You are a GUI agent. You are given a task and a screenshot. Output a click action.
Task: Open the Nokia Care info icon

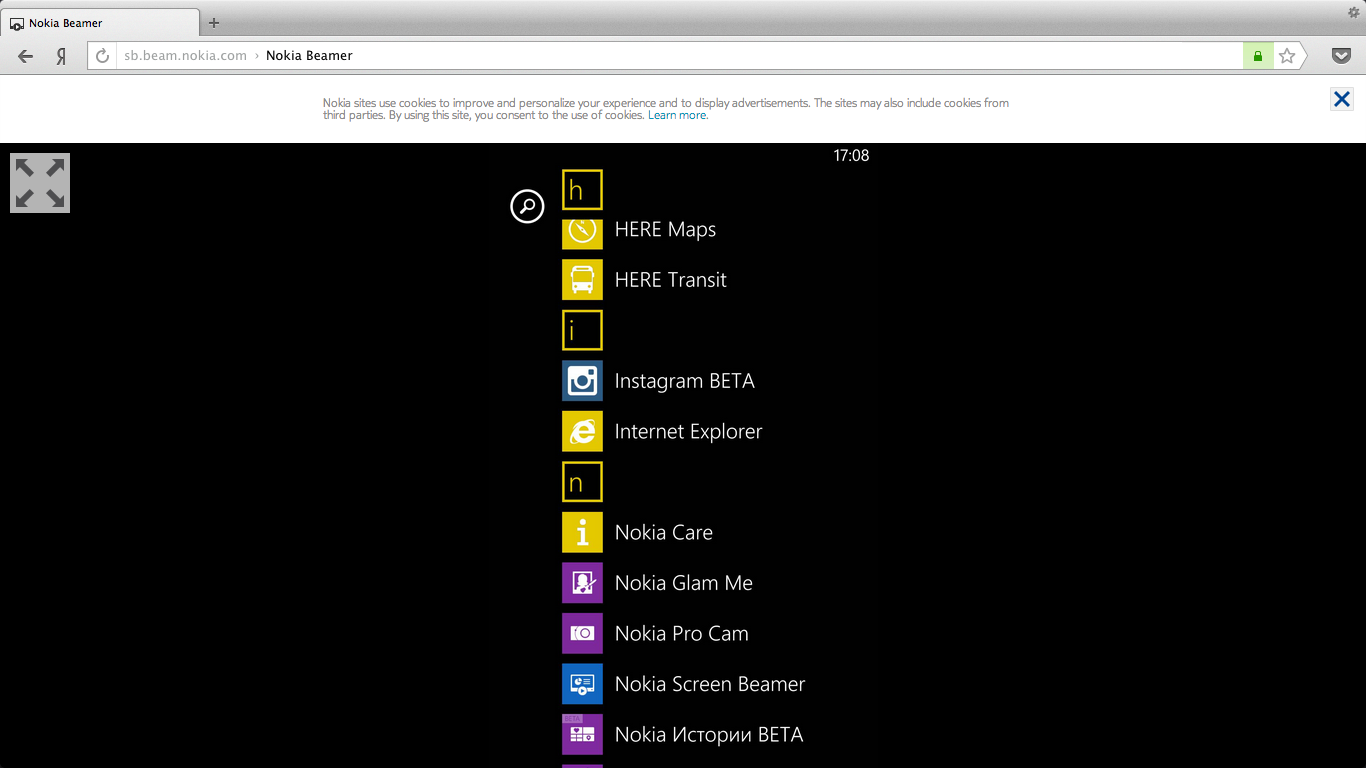(x=582, y=532)
